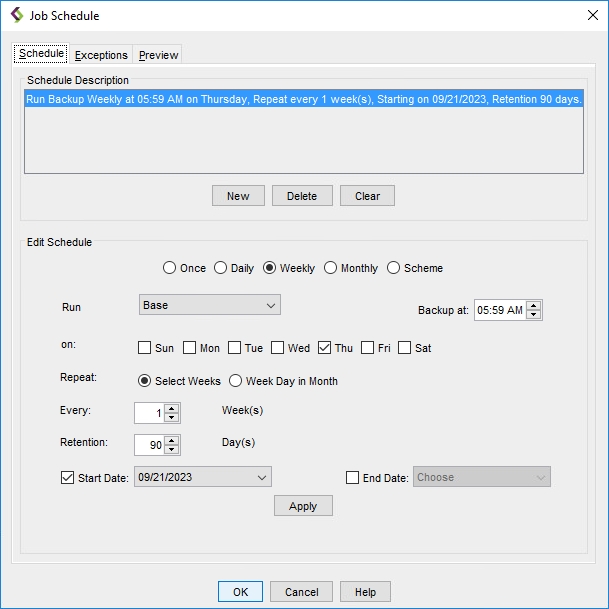Select the highlighted schedule description entry
The height and width of the screenshot is (609, 609).
coord(303,100)
